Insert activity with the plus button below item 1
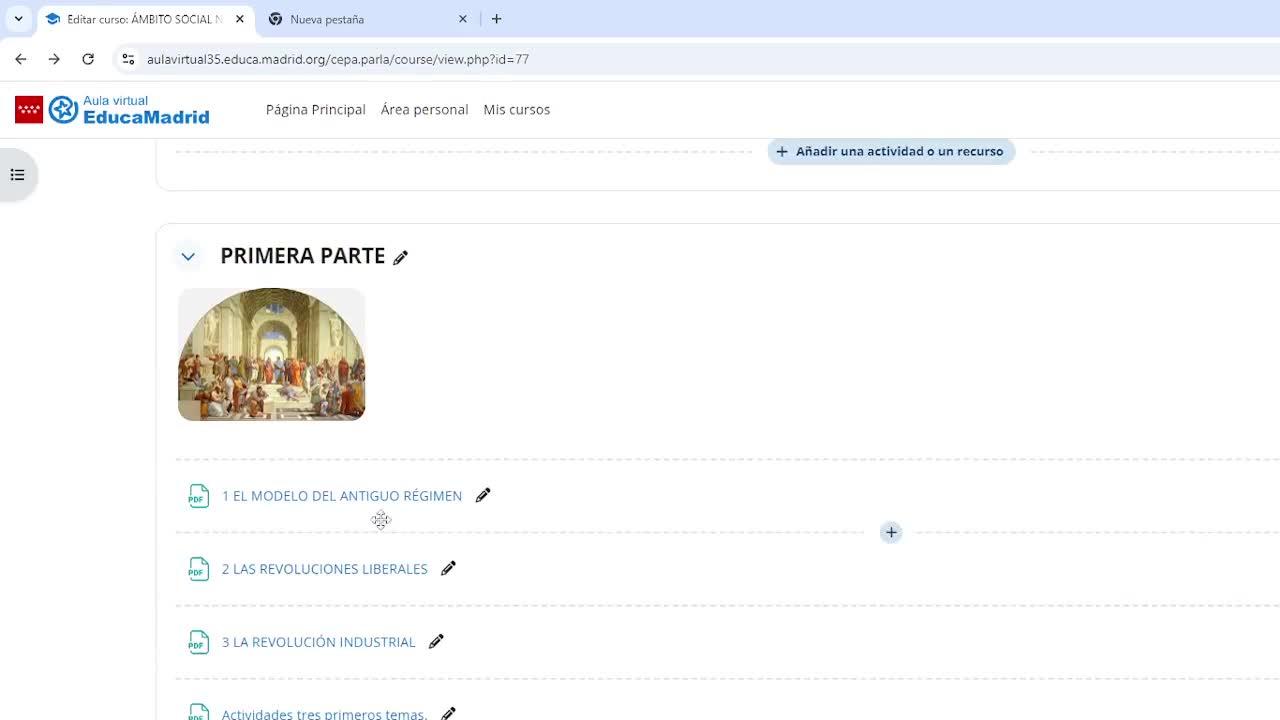This screenshot has height=720, width=1280. click(x=891, y=533)
